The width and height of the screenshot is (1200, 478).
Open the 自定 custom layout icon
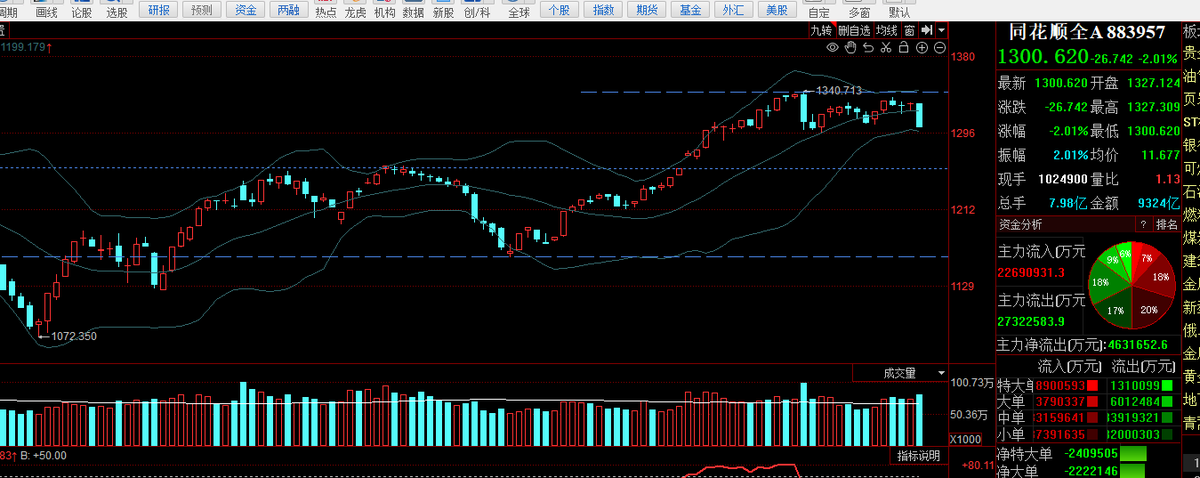[x=819, y=12]
